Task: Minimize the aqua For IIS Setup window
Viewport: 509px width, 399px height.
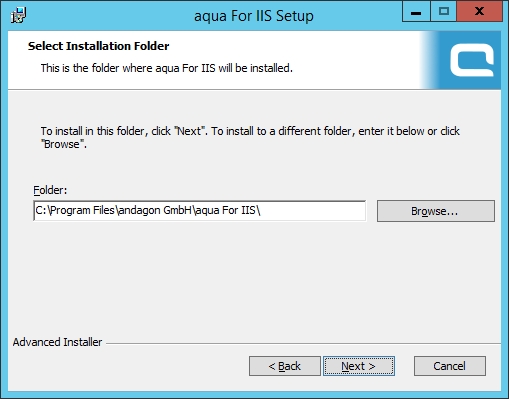Action: click(416, 12)
